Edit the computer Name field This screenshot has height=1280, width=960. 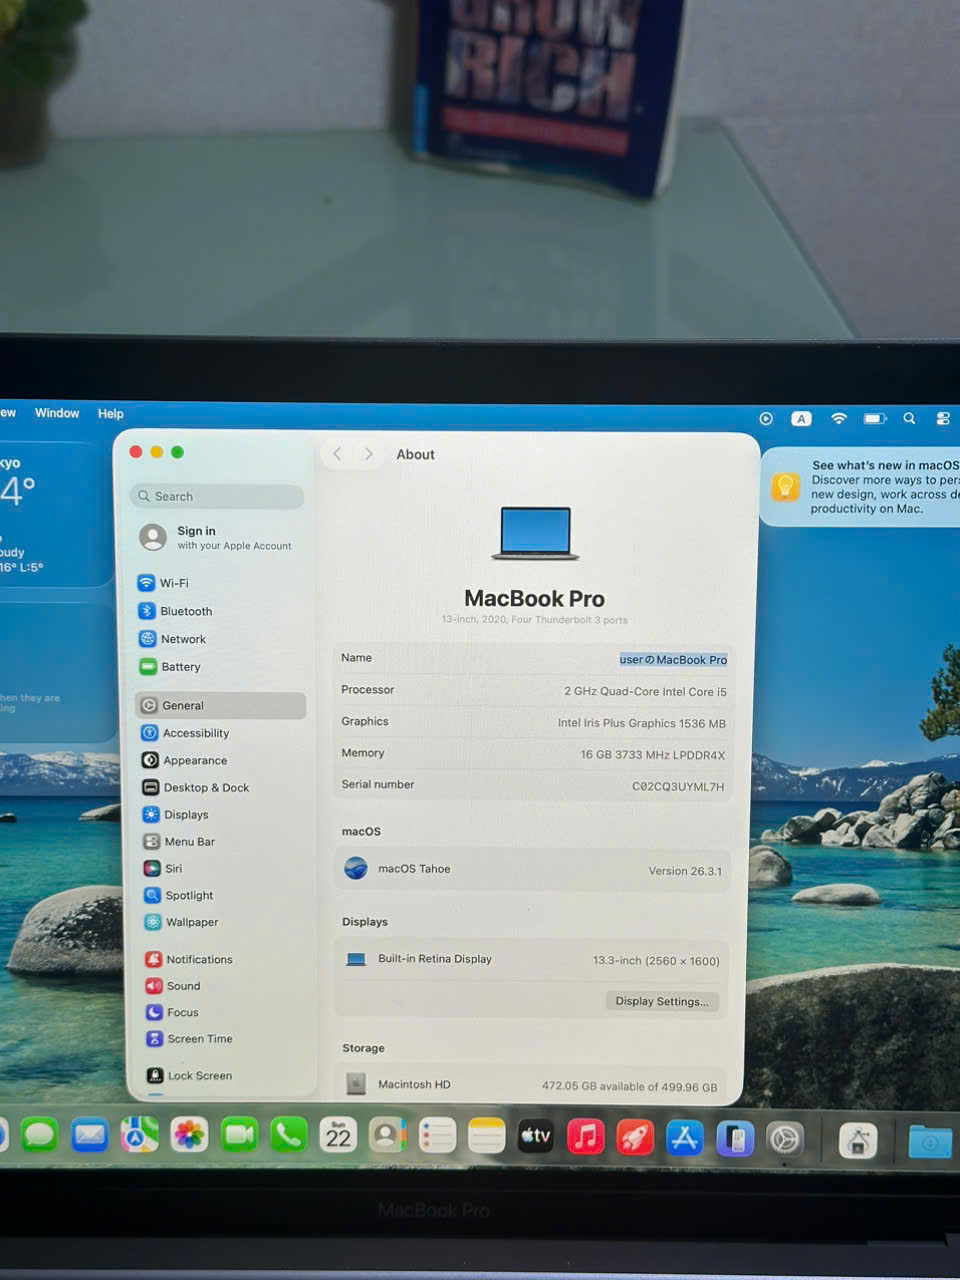[x=672, y=660]
